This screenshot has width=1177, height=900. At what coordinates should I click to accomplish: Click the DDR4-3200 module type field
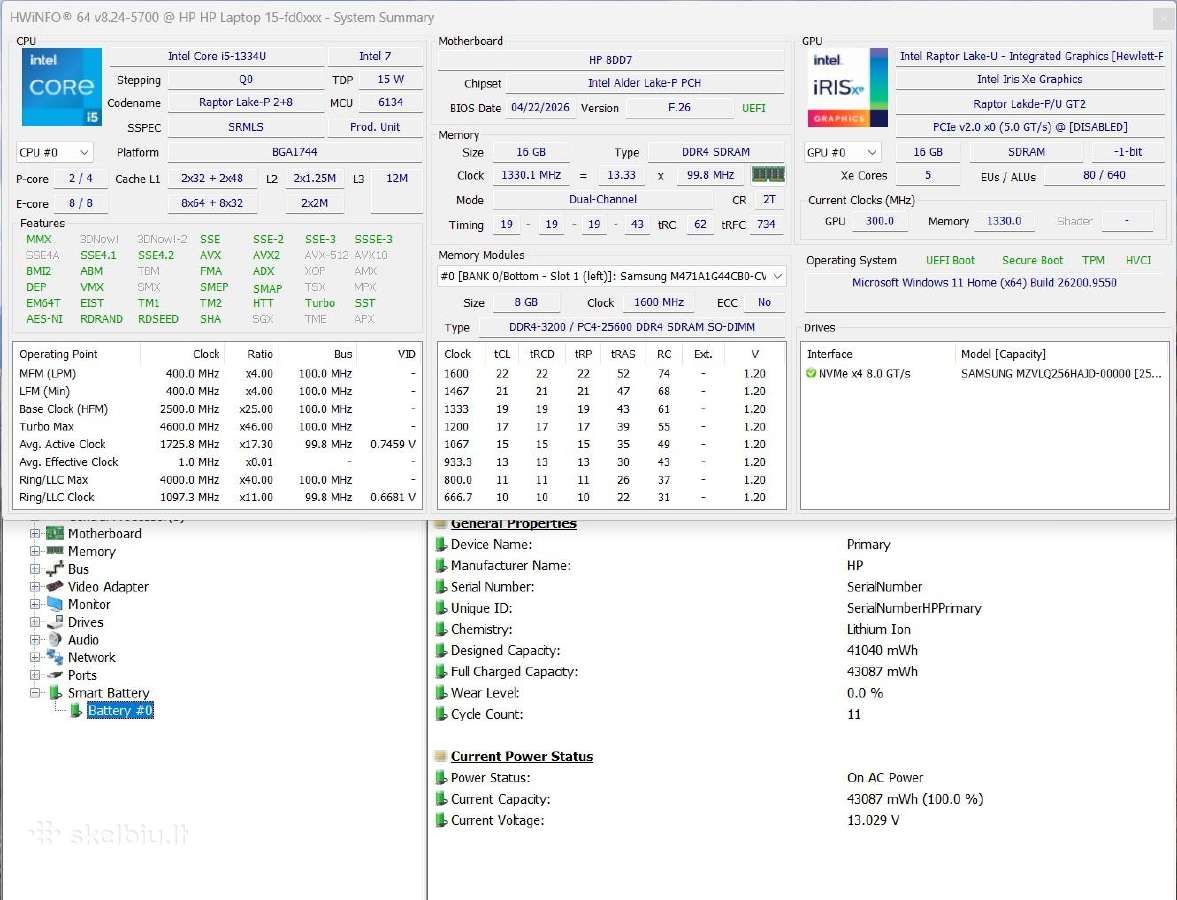pos(632,327)
